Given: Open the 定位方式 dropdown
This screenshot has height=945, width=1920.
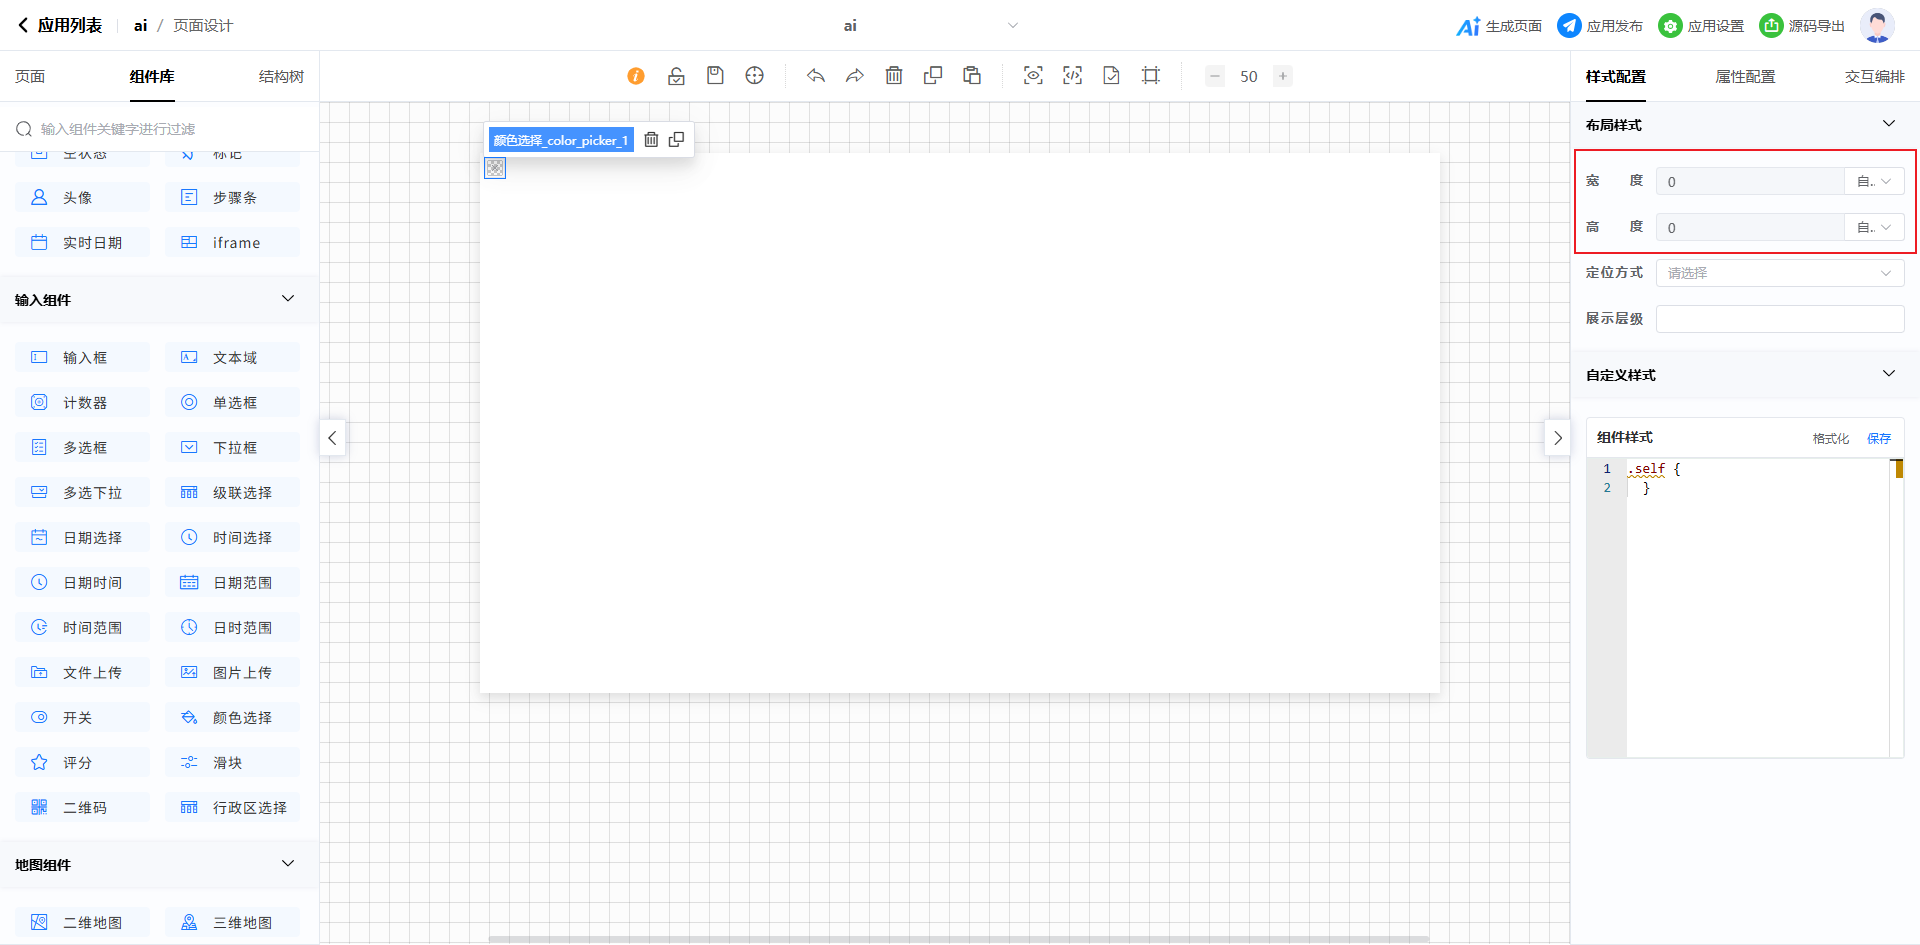Looking at the screenshot, I should (x=1779, y=273).
